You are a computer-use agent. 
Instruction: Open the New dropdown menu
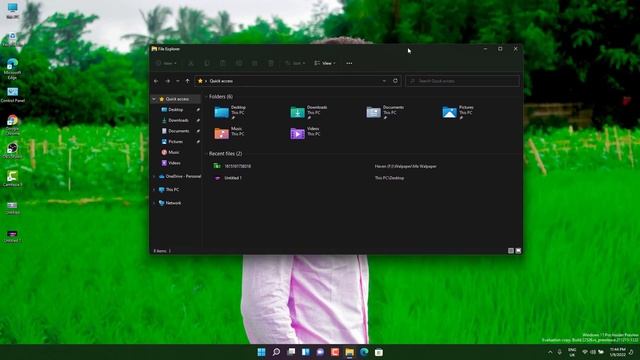[x=167, y=63]
